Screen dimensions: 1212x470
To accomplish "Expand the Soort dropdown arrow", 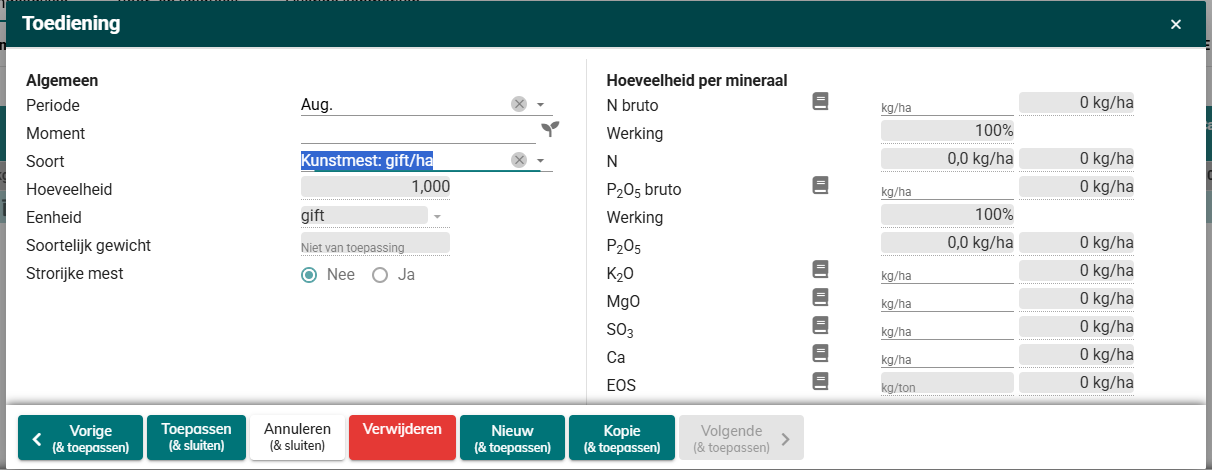I will (540, 161).
